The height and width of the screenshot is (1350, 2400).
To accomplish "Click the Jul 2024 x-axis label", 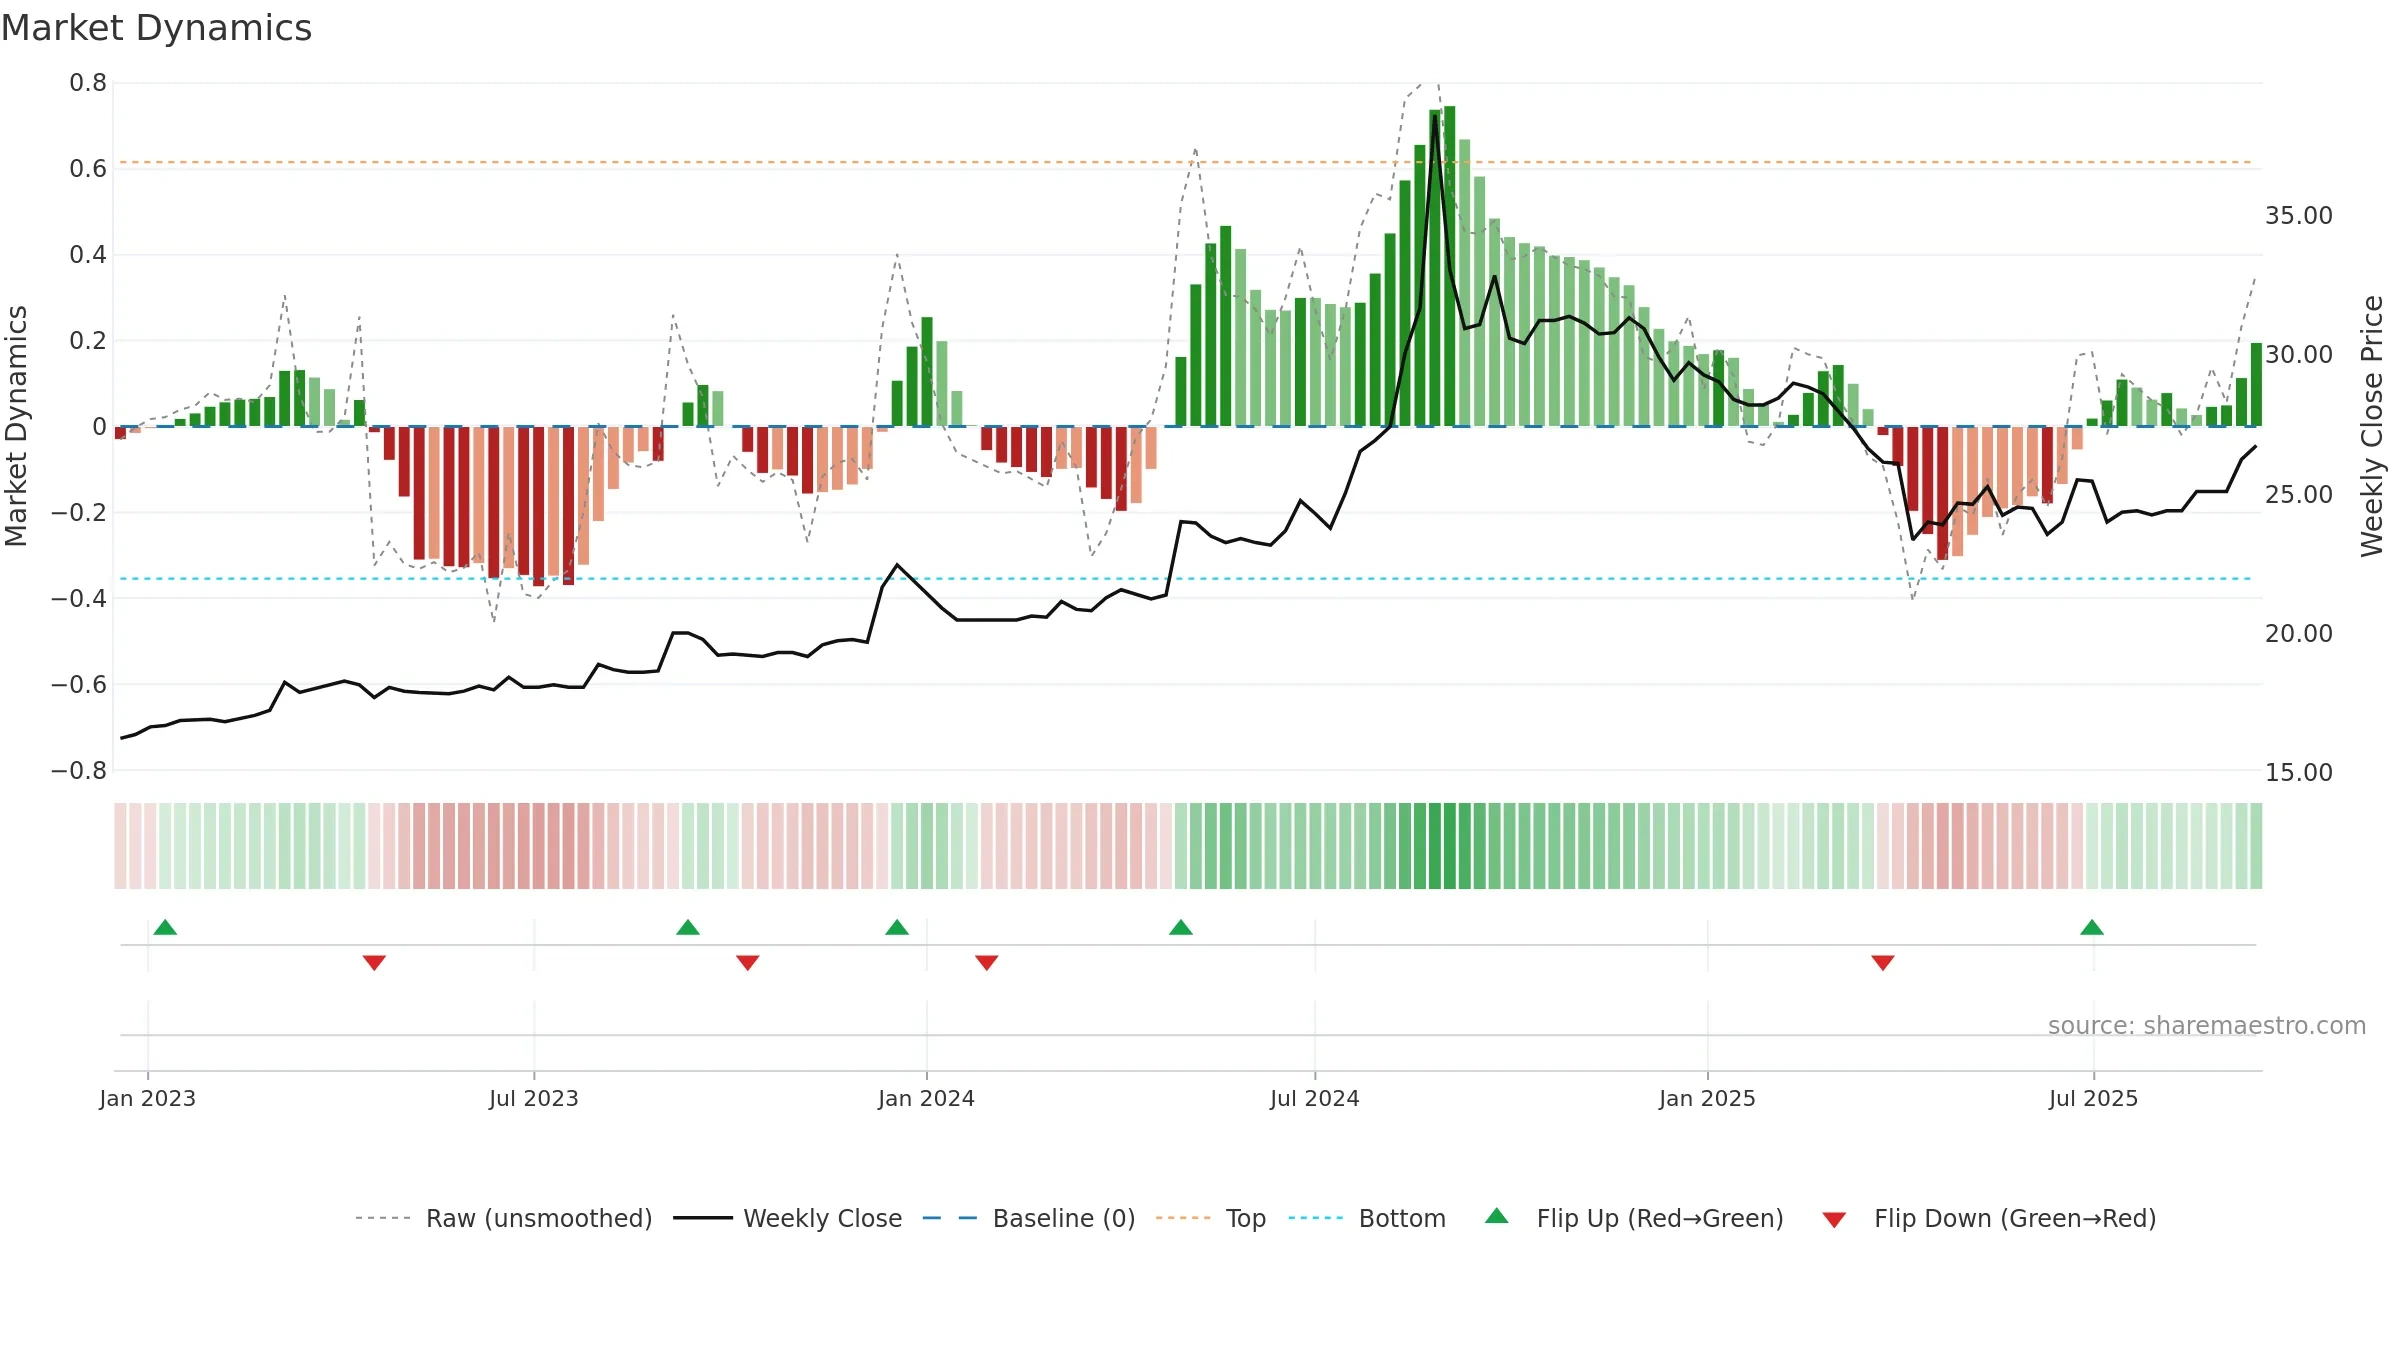I will click(1315, 1098).
